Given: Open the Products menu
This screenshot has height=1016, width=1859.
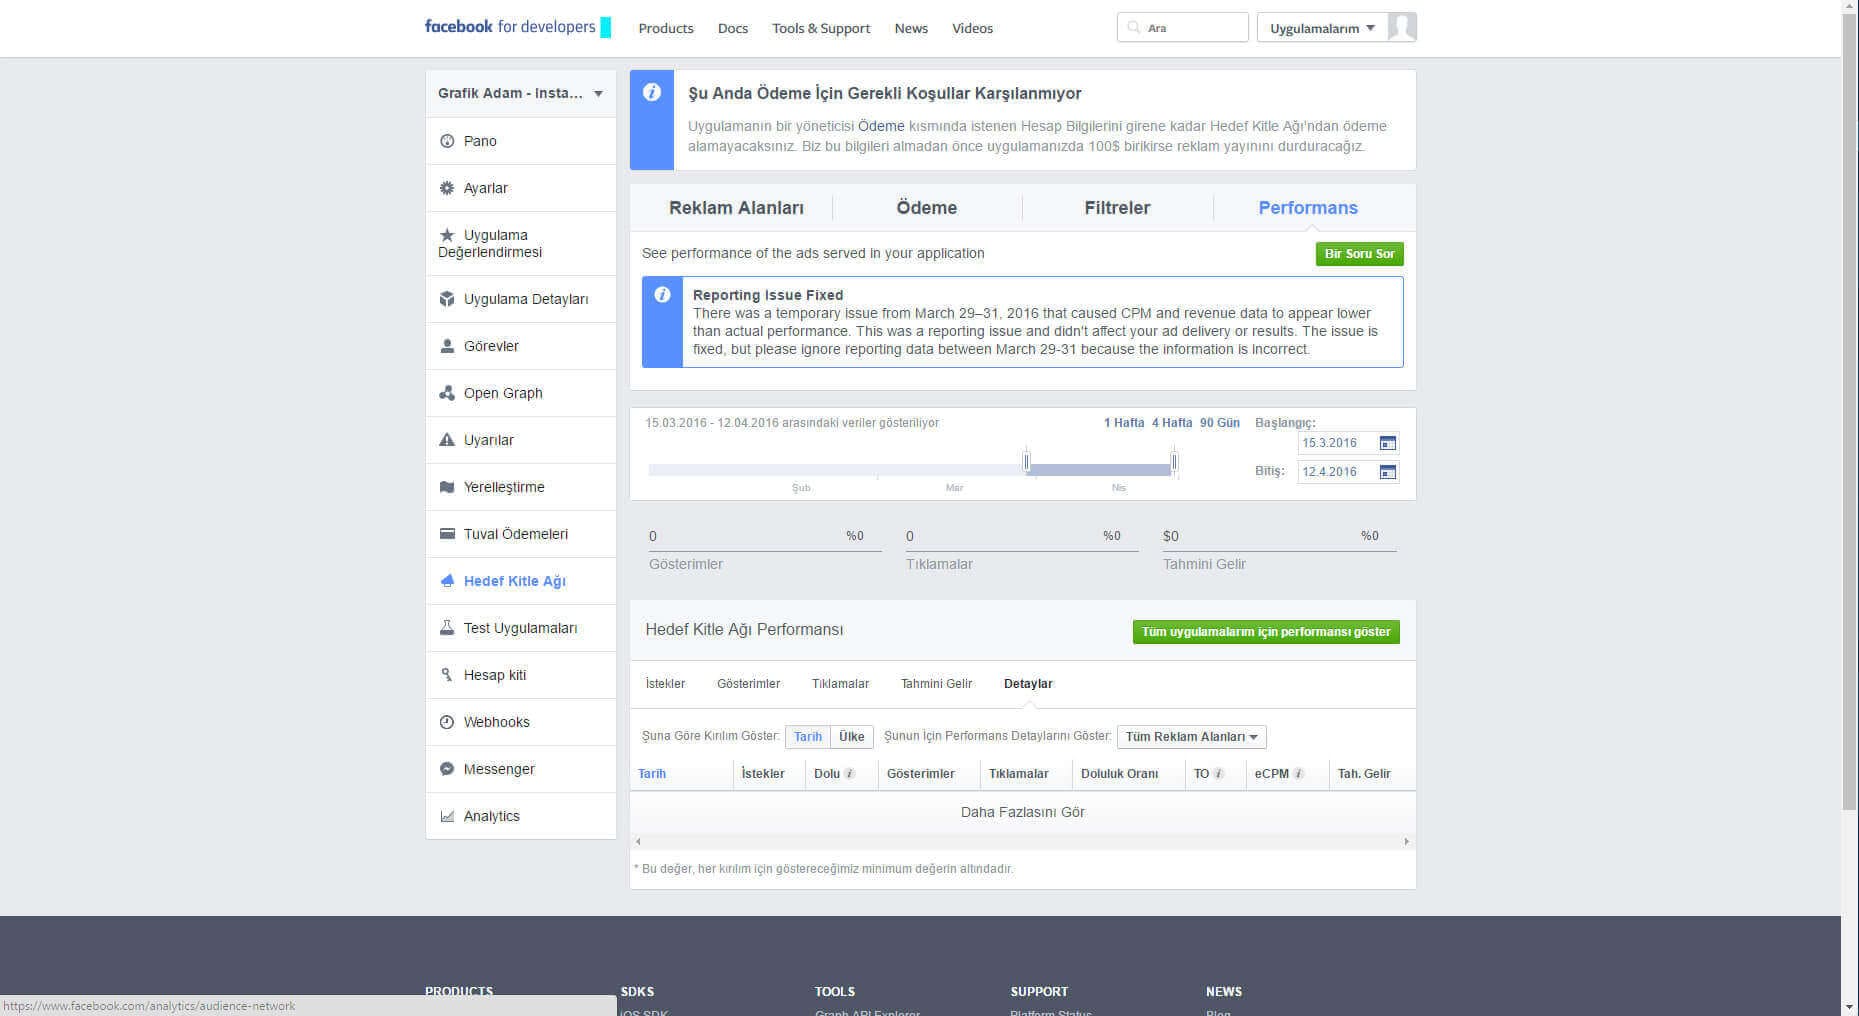Looking at the screenshot, I should point(666,28).
